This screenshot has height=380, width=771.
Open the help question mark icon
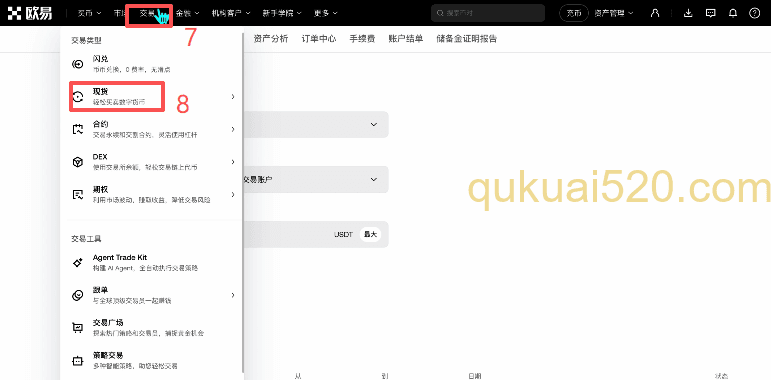click(754, 13)
